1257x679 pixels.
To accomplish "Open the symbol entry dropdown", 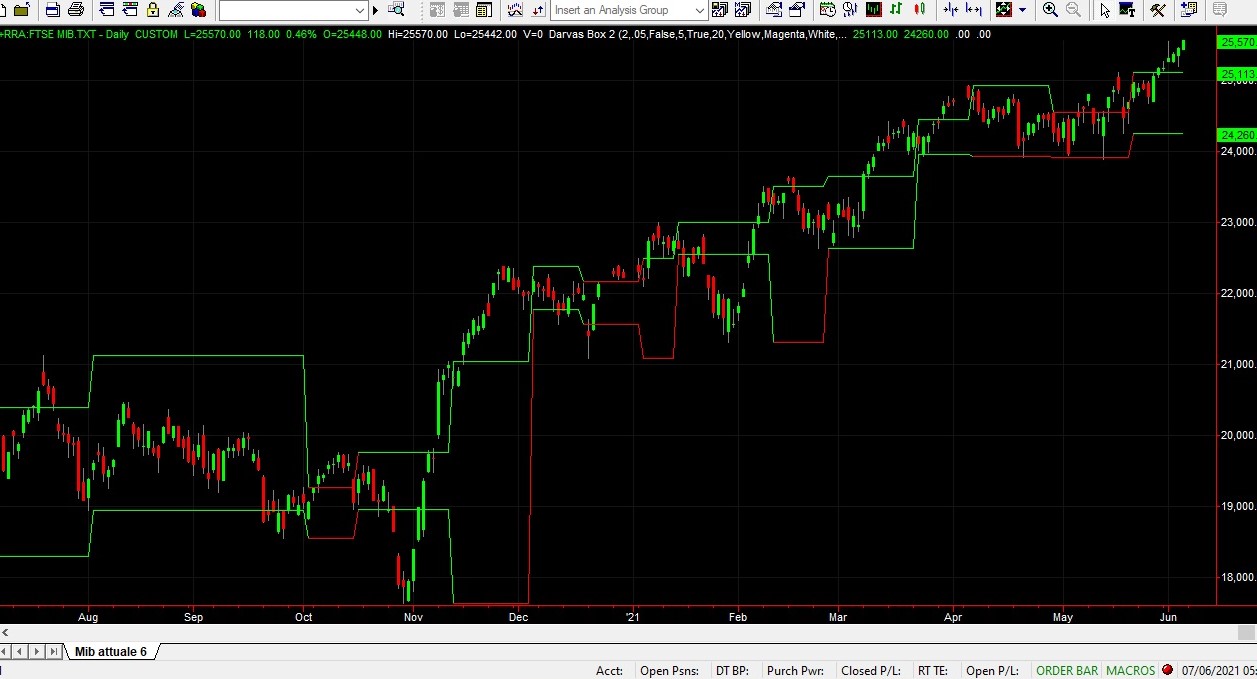I will [360, 11].
